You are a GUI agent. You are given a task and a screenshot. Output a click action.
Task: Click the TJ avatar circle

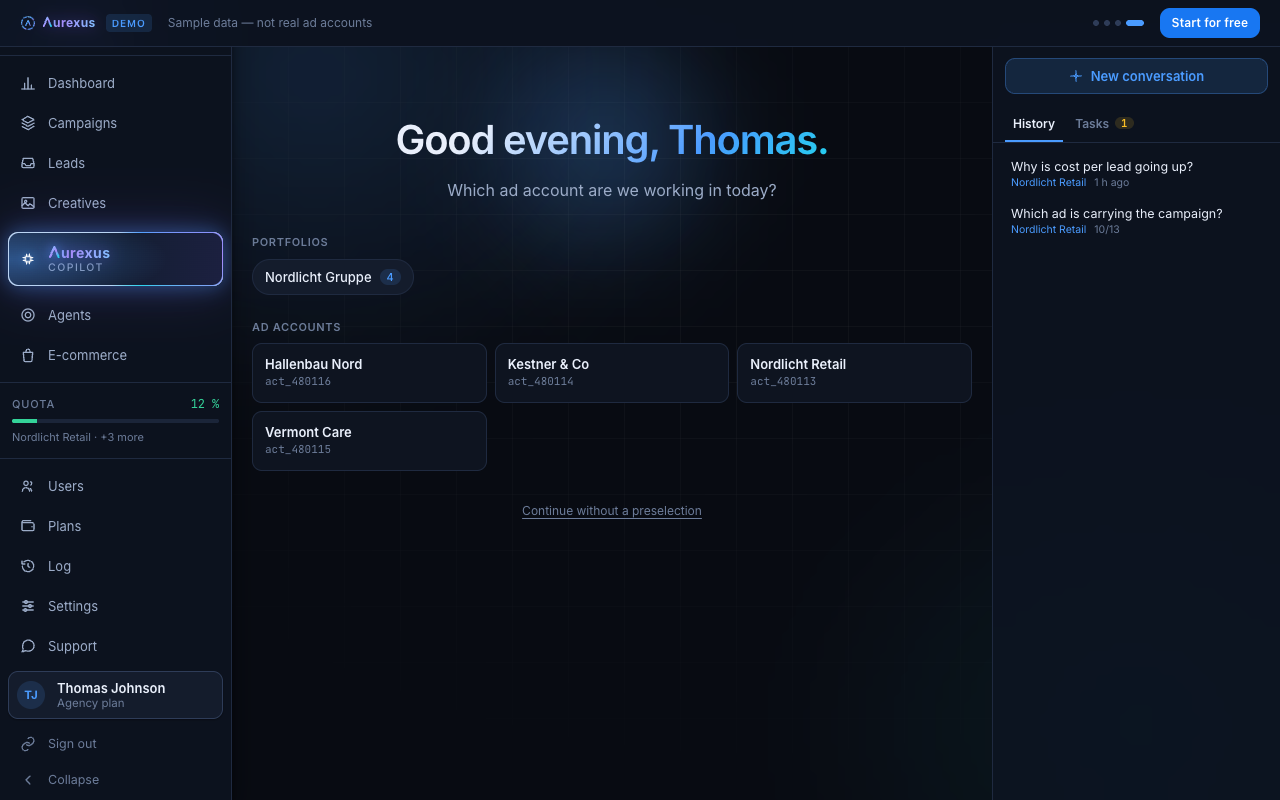(31, 695)
